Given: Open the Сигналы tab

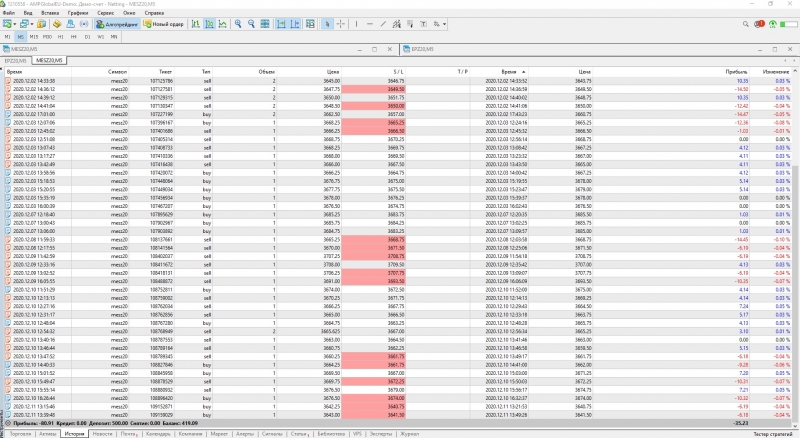Looking at the screenshot, I should click(x=272, y=434).
